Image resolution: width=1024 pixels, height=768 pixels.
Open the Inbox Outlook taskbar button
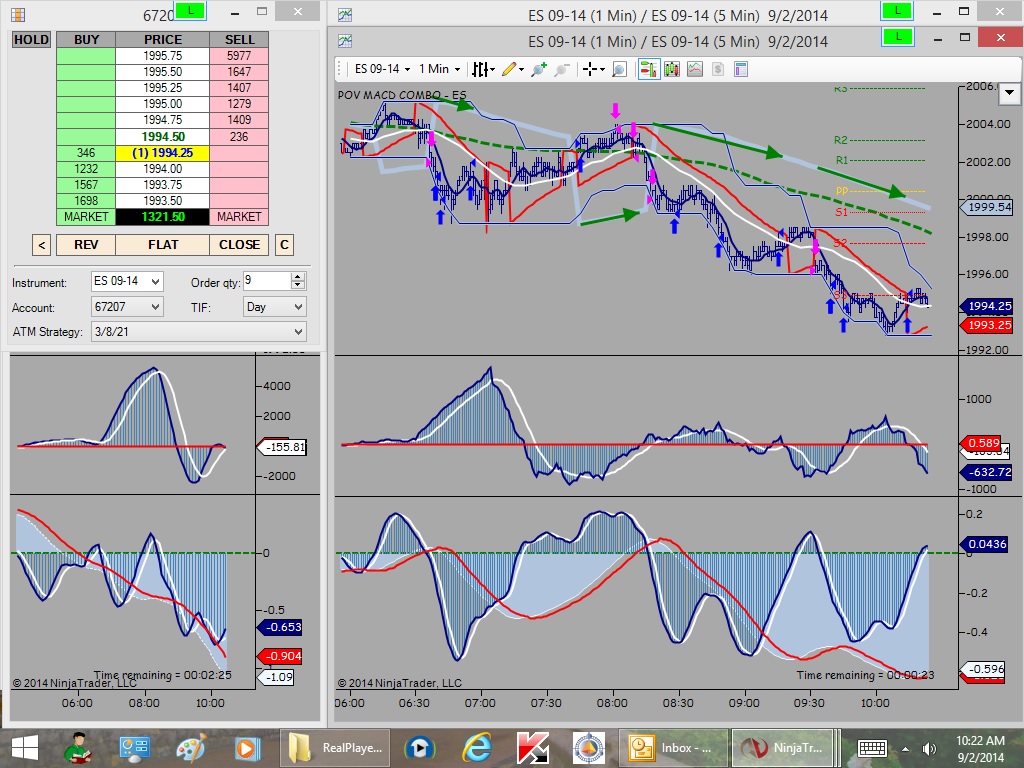(x=671, y=748)
